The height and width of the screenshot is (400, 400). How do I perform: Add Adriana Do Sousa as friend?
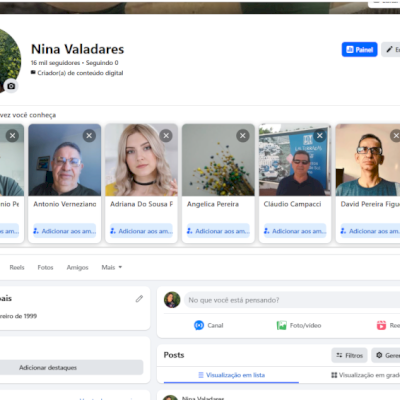141,231
